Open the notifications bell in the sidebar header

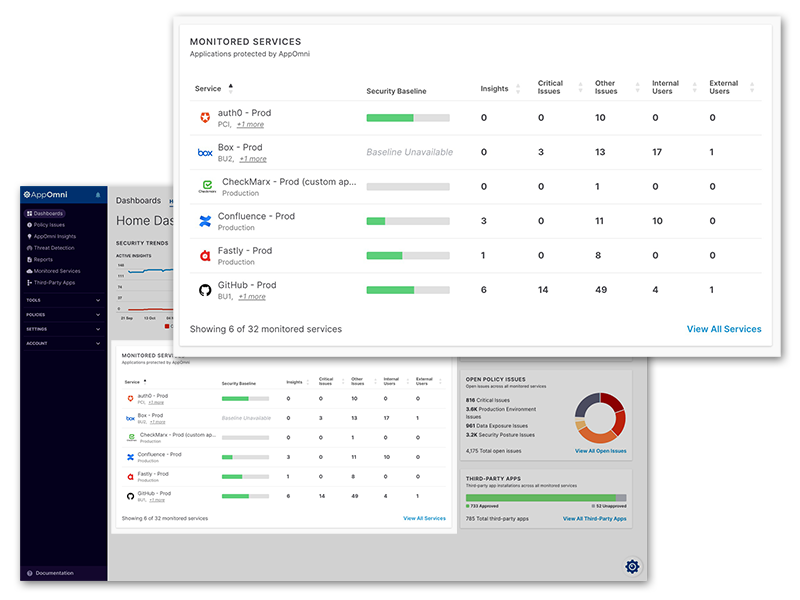point(98,194)
